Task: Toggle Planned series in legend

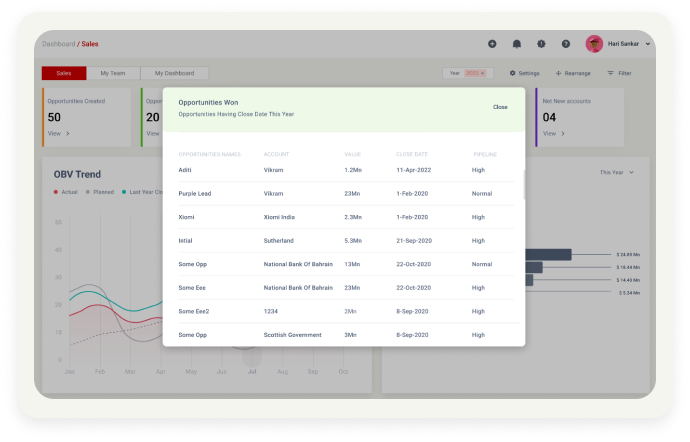Action: [x=101, y=191]
